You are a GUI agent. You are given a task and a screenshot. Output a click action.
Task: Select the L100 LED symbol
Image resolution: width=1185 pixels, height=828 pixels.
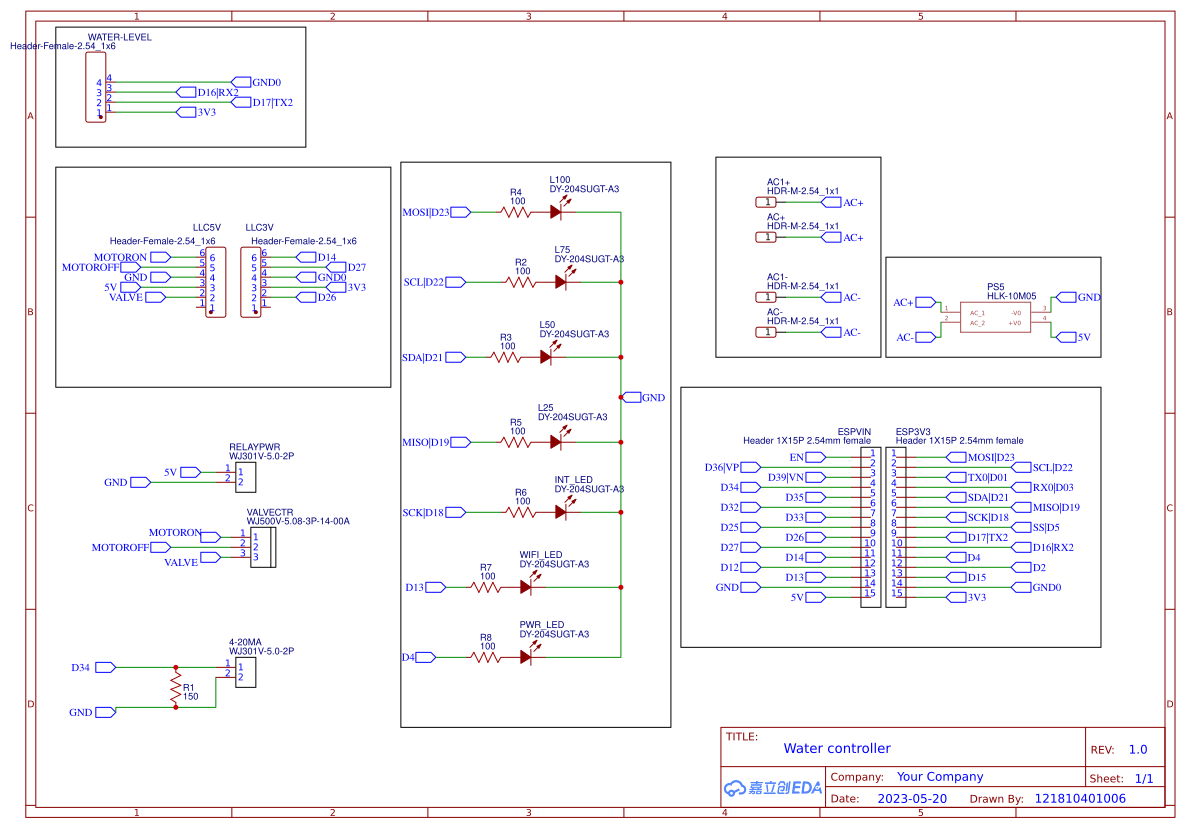pyautogui.click(x=557, y=211)
